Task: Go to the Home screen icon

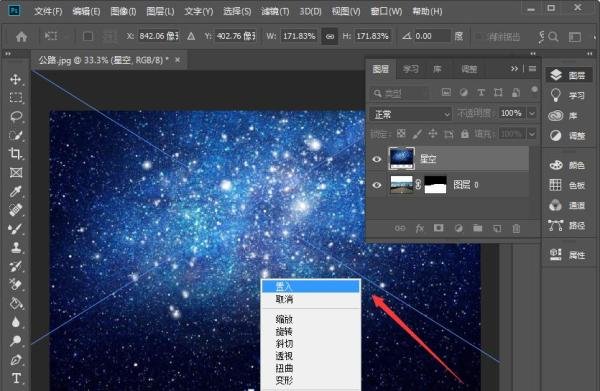Action: [21, 36]
